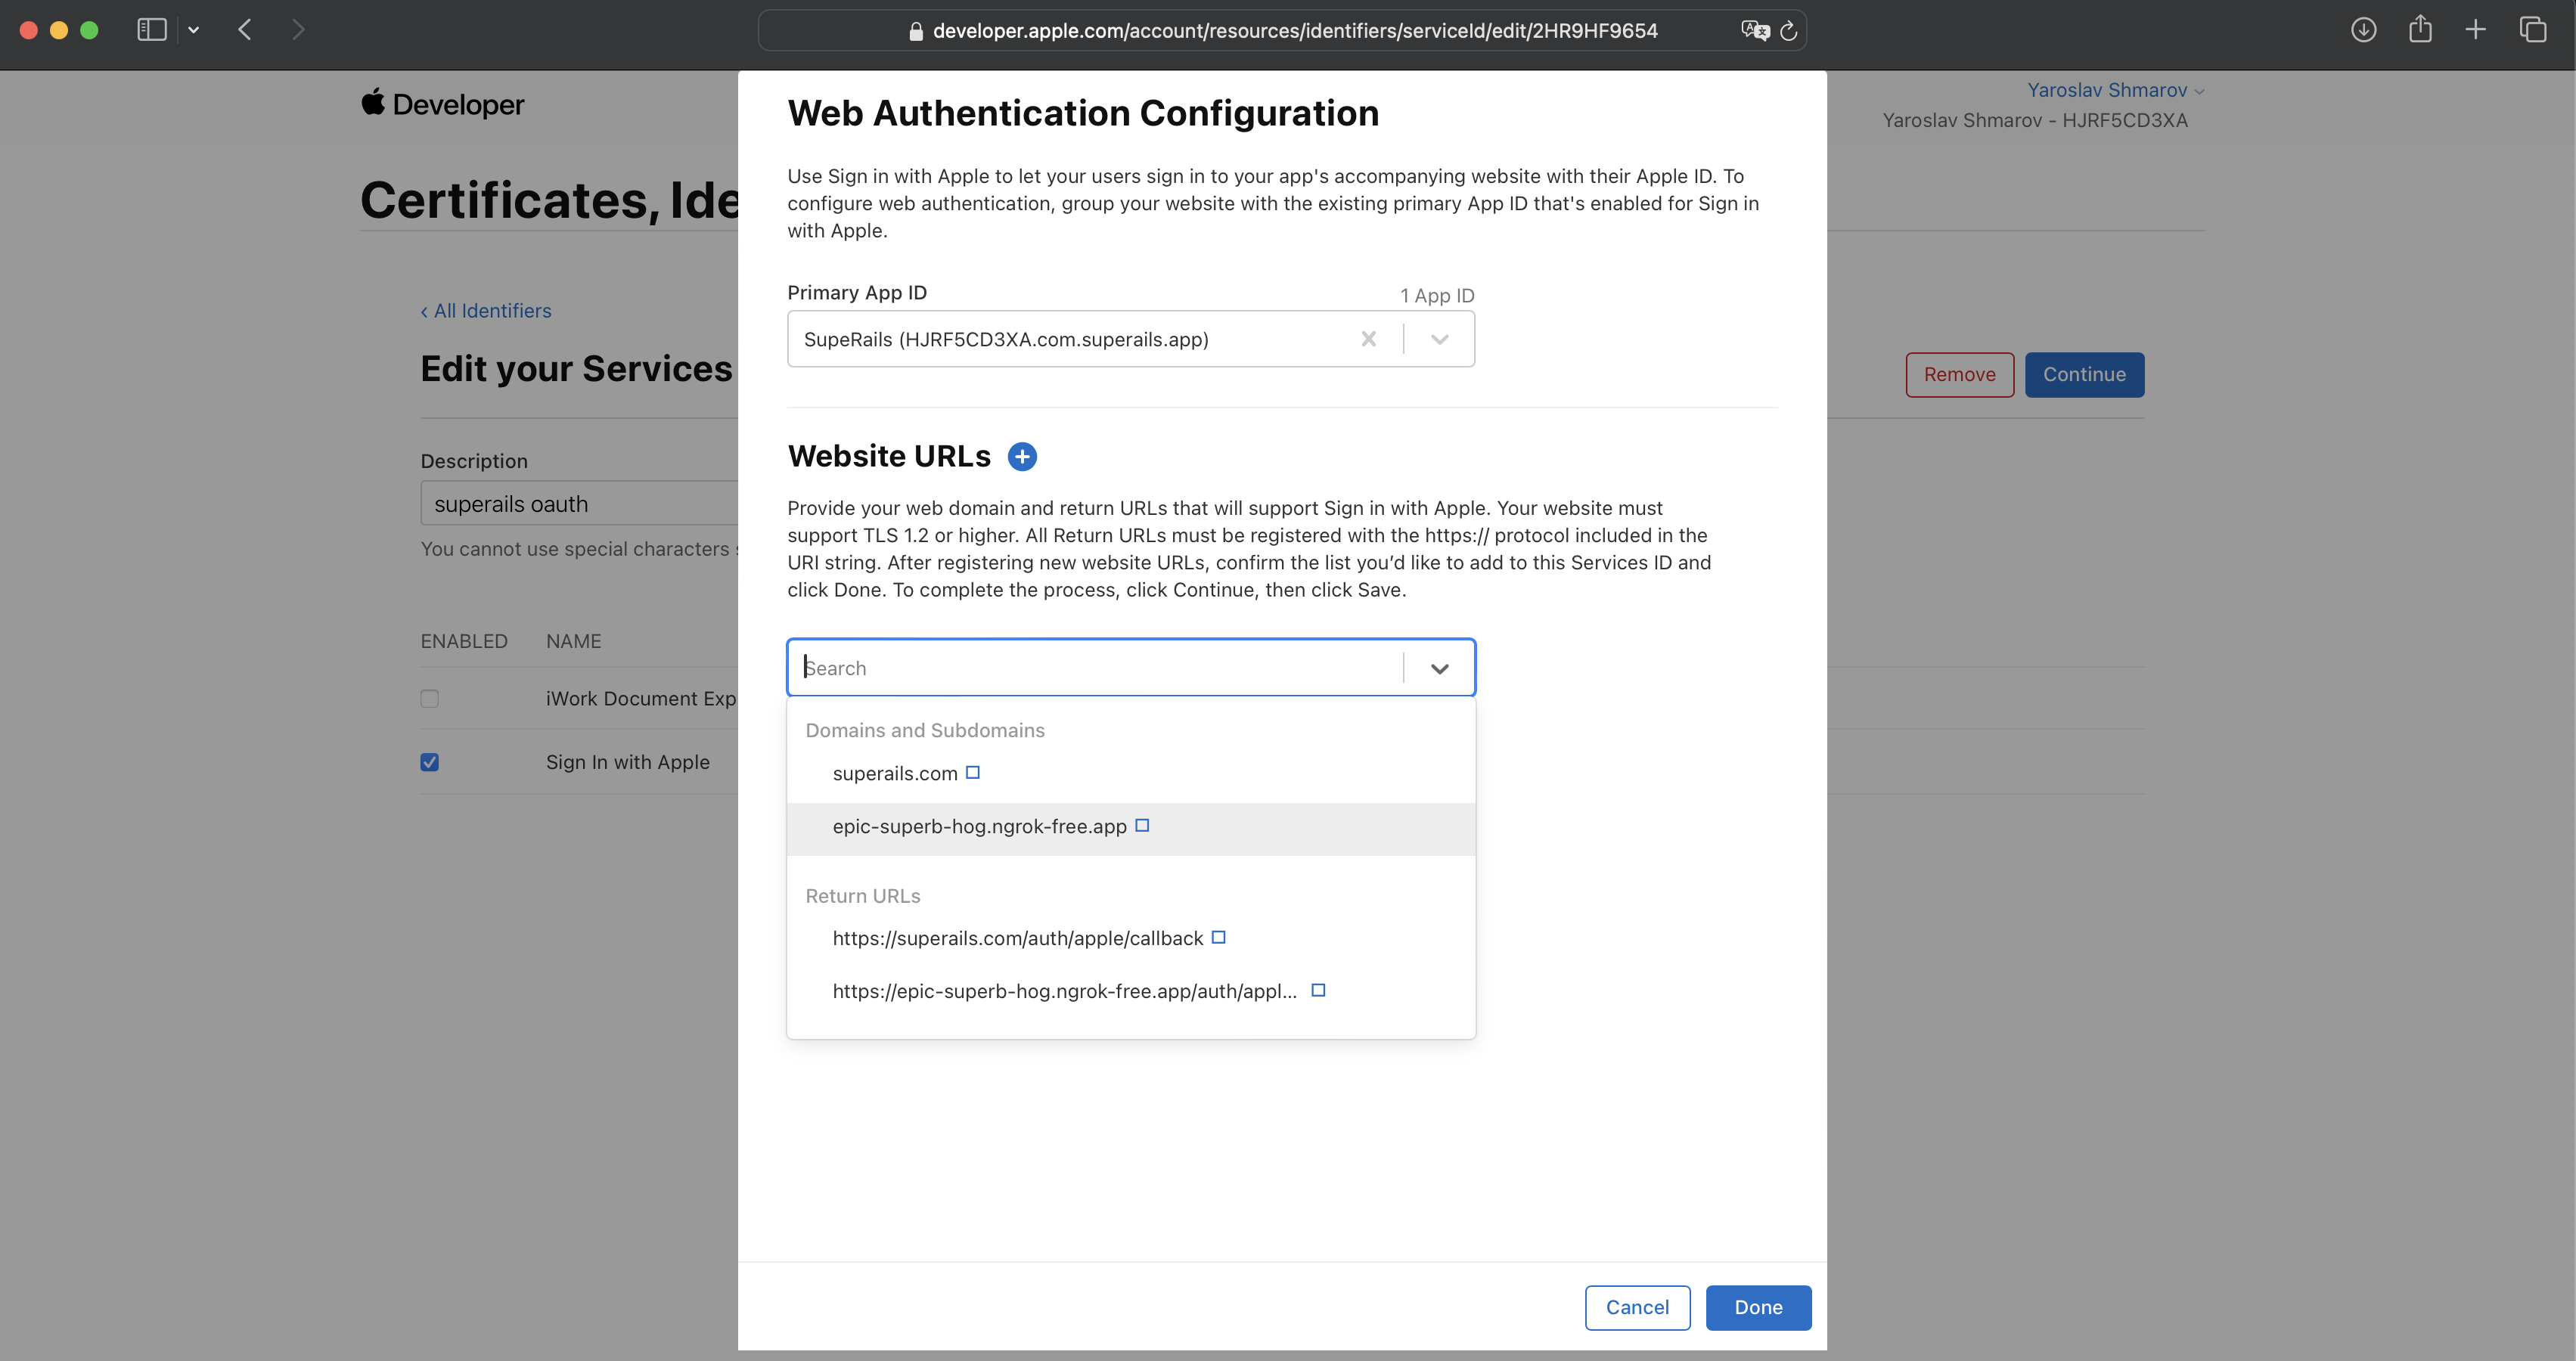Open the page translate icon
The image size is (2576, 1361).
click(1755, 31)
